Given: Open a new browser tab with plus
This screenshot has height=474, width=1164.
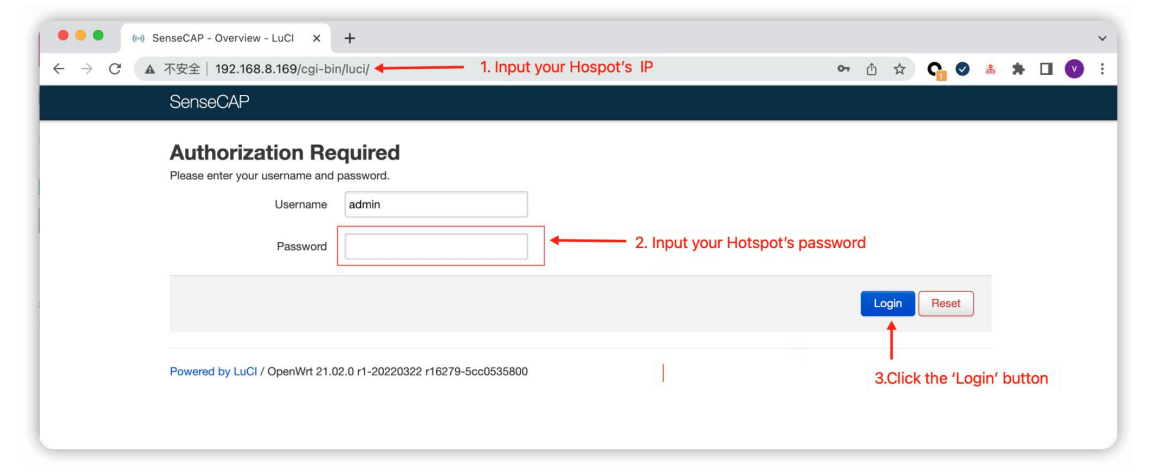Looking at the screenshot, I should [x=350, y=38].
